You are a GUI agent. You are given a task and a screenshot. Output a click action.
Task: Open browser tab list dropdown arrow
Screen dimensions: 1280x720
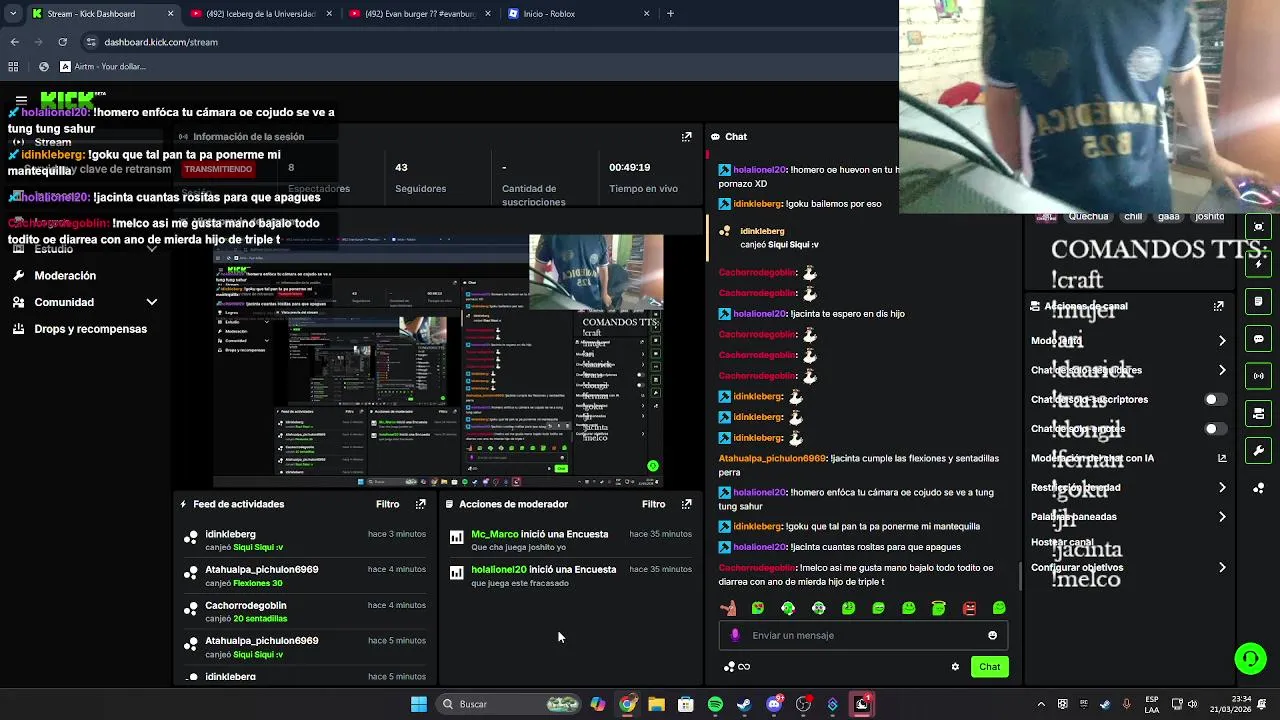tap(12, 14)
